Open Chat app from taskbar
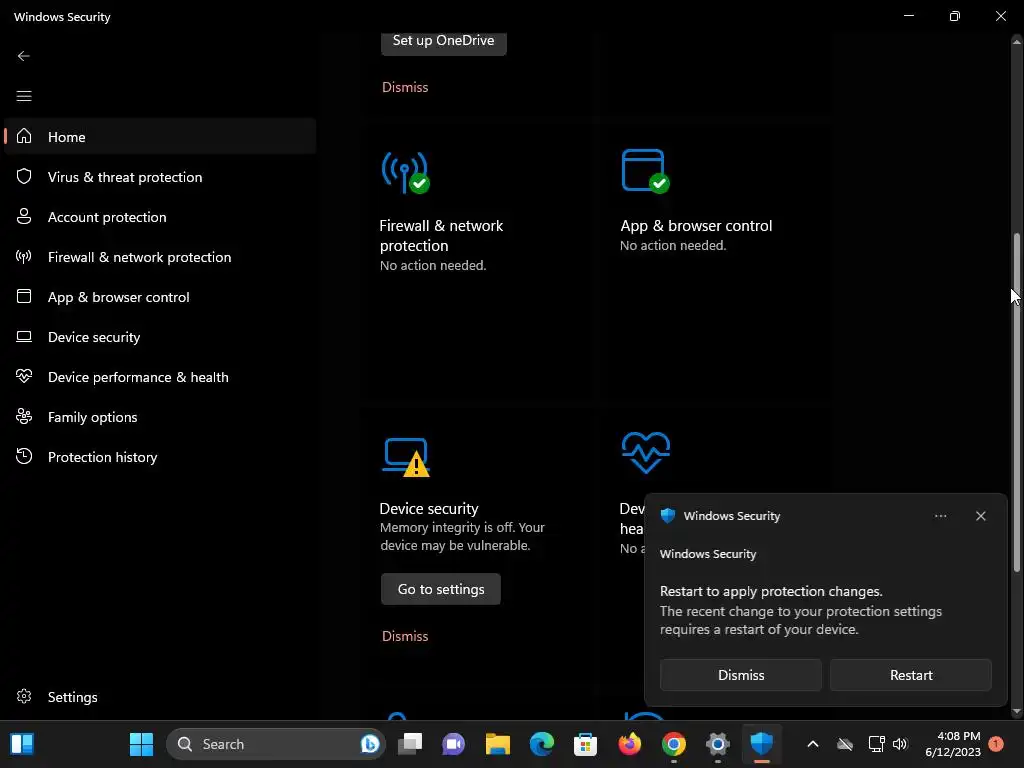This screenshot has width=1024, height=768. point(454,744)
